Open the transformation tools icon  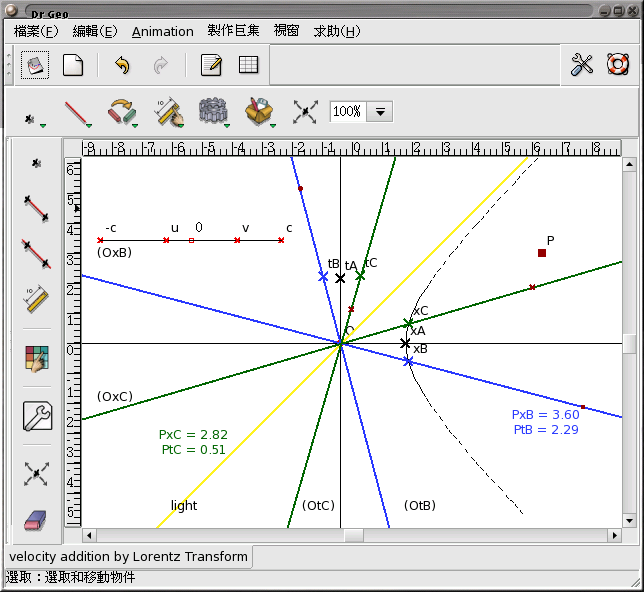(122, 111)
